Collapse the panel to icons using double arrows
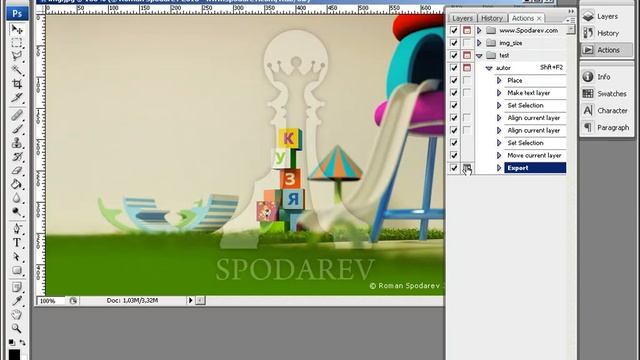 [x=571, y=11]
